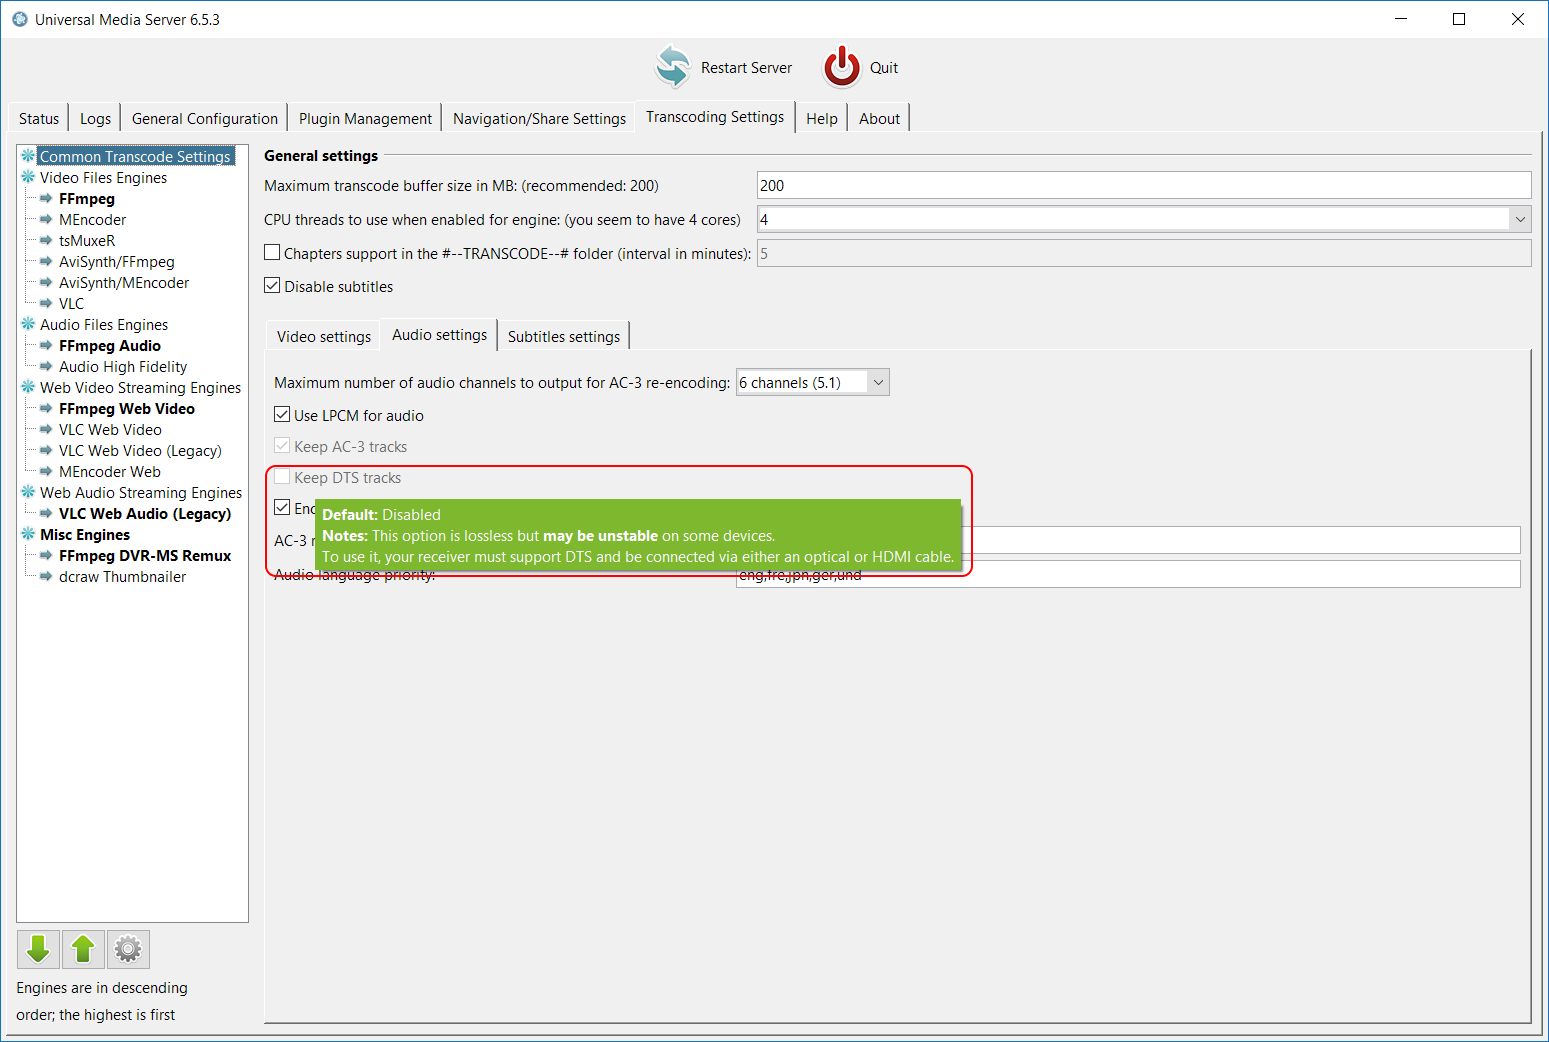The image size is (1549, 1042).
Task: Select the VLC video engine entry
Action: coord(71,303)
